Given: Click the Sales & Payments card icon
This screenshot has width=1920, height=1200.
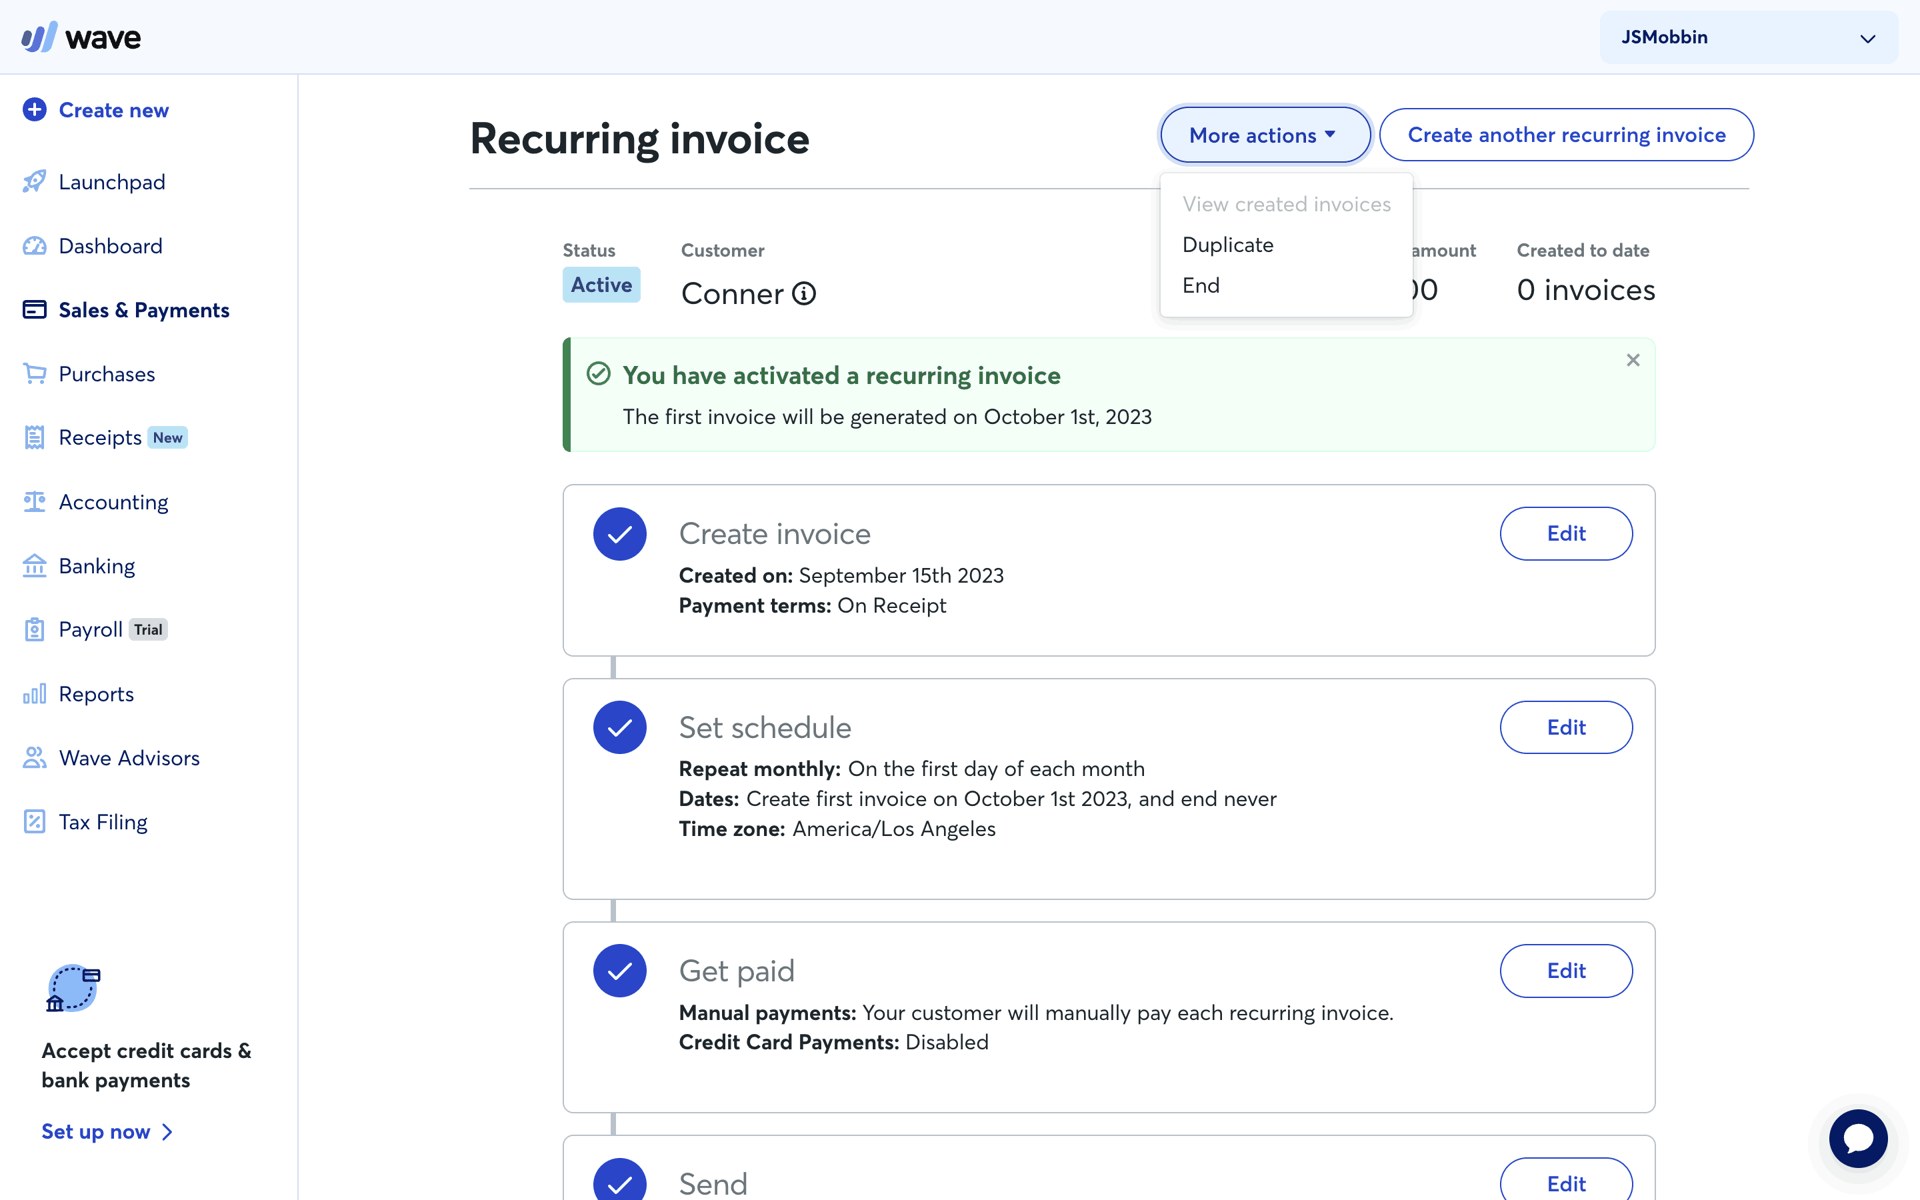Looking at the screenshot, I should tap(34, 310).
